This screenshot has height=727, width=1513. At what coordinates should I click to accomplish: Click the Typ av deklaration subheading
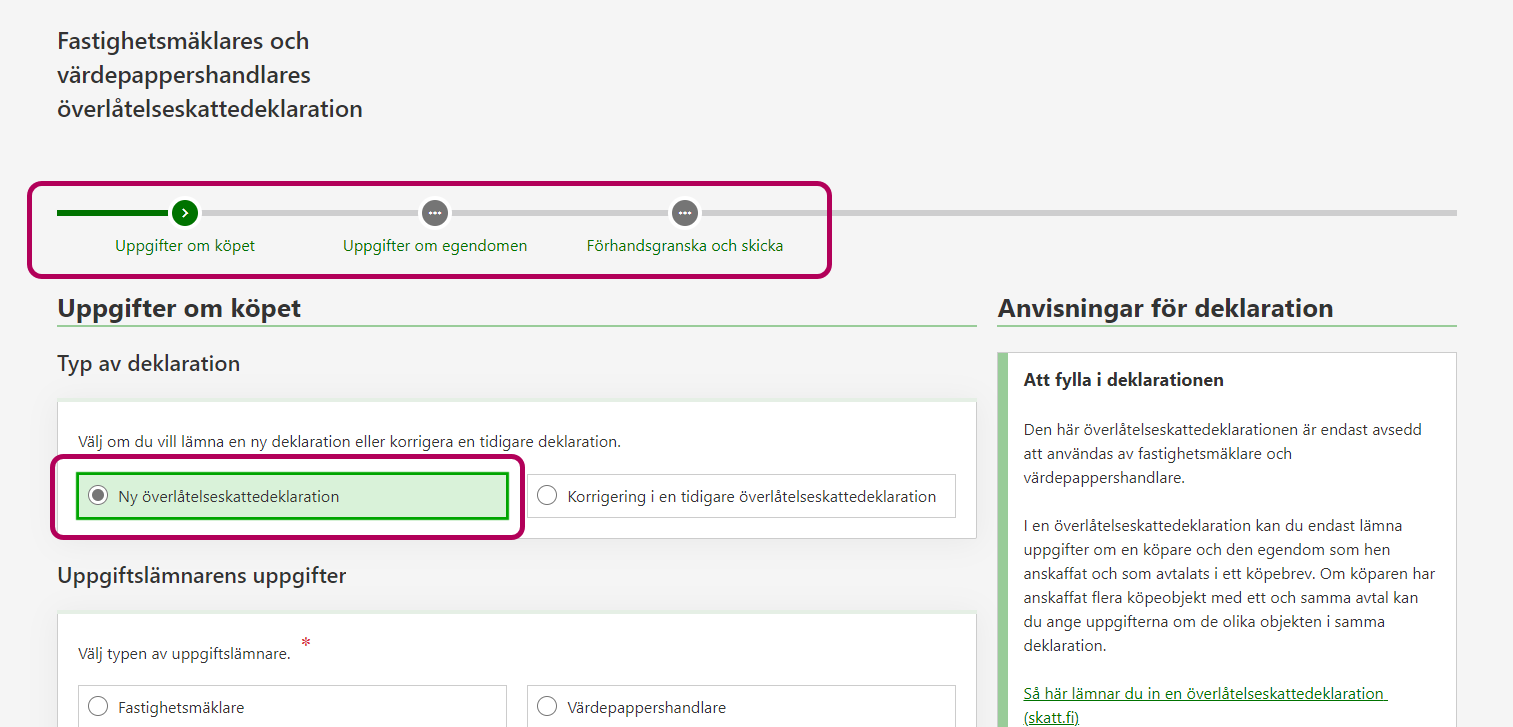148,364
